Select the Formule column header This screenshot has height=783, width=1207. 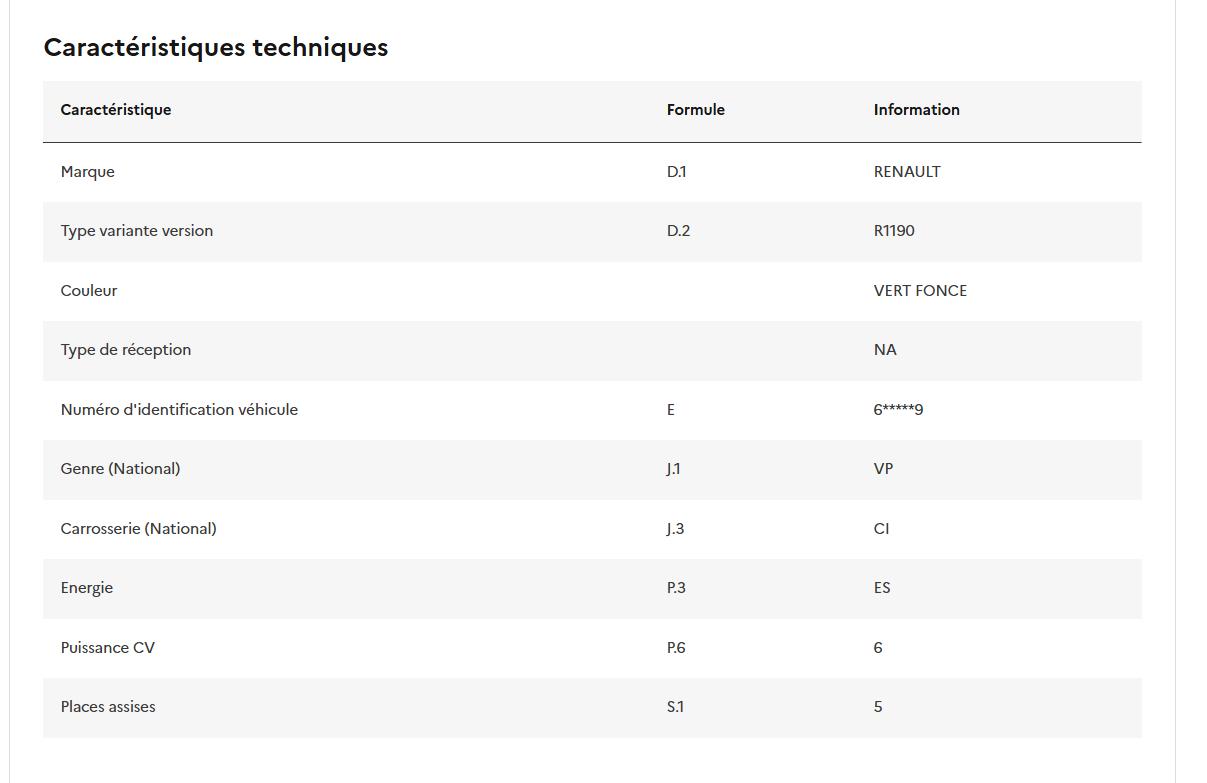pos(695,110)
